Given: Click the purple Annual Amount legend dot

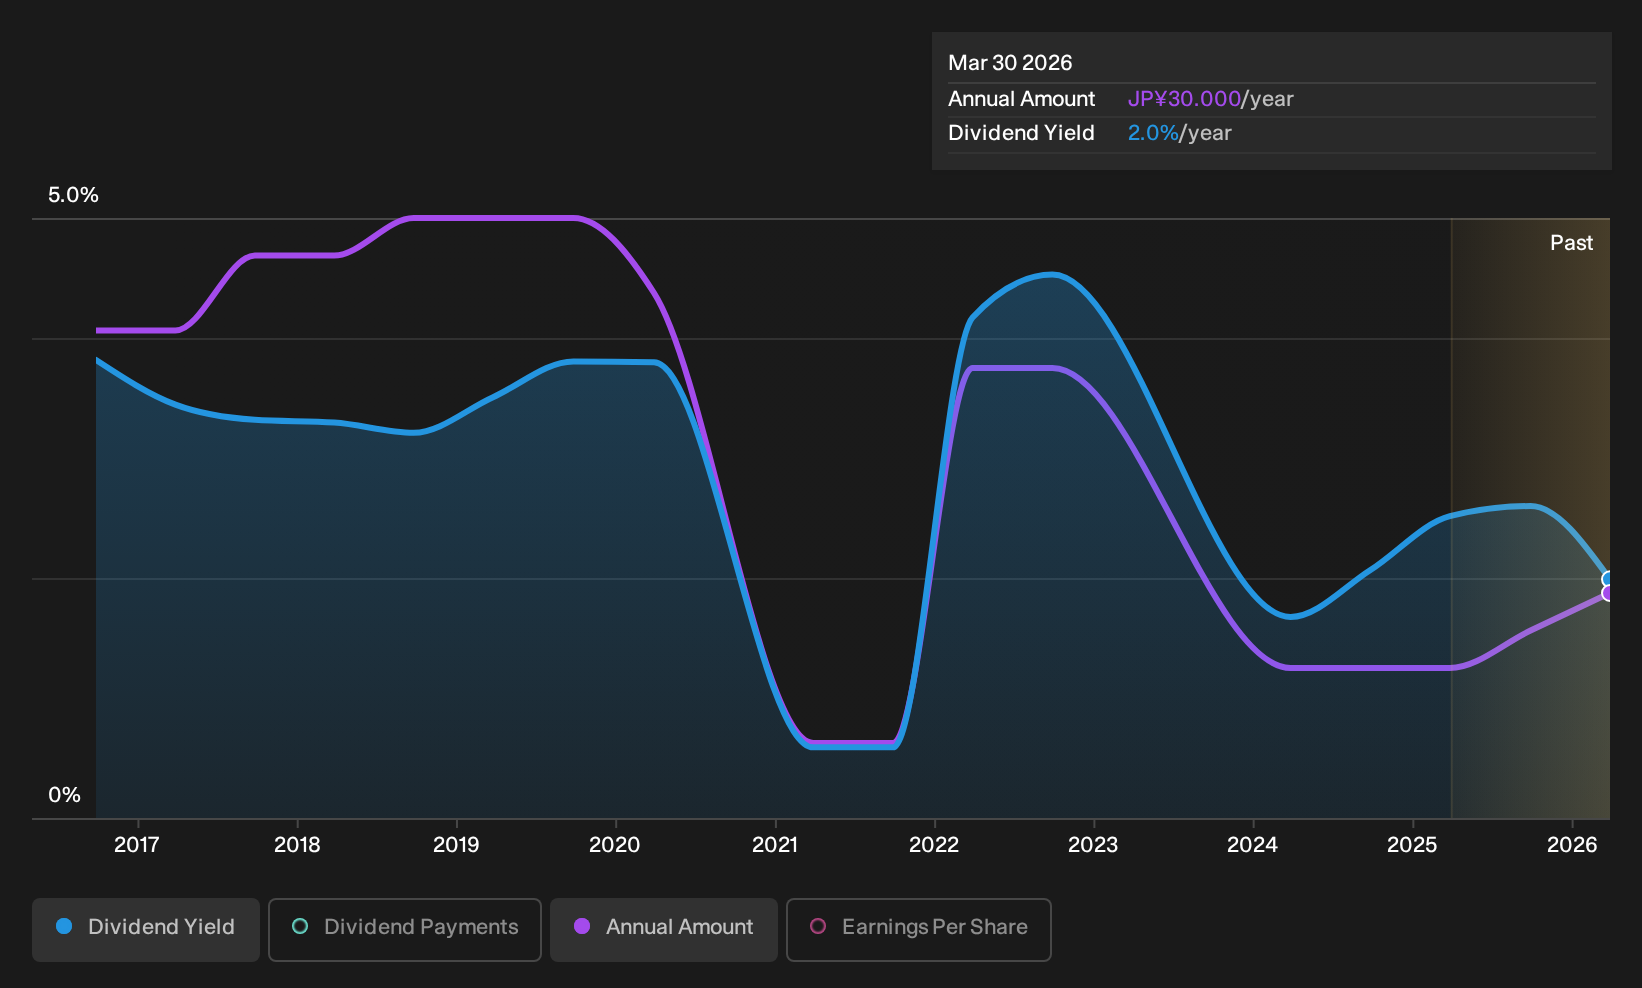Looking at the screenshot, I should coord(582,927).
